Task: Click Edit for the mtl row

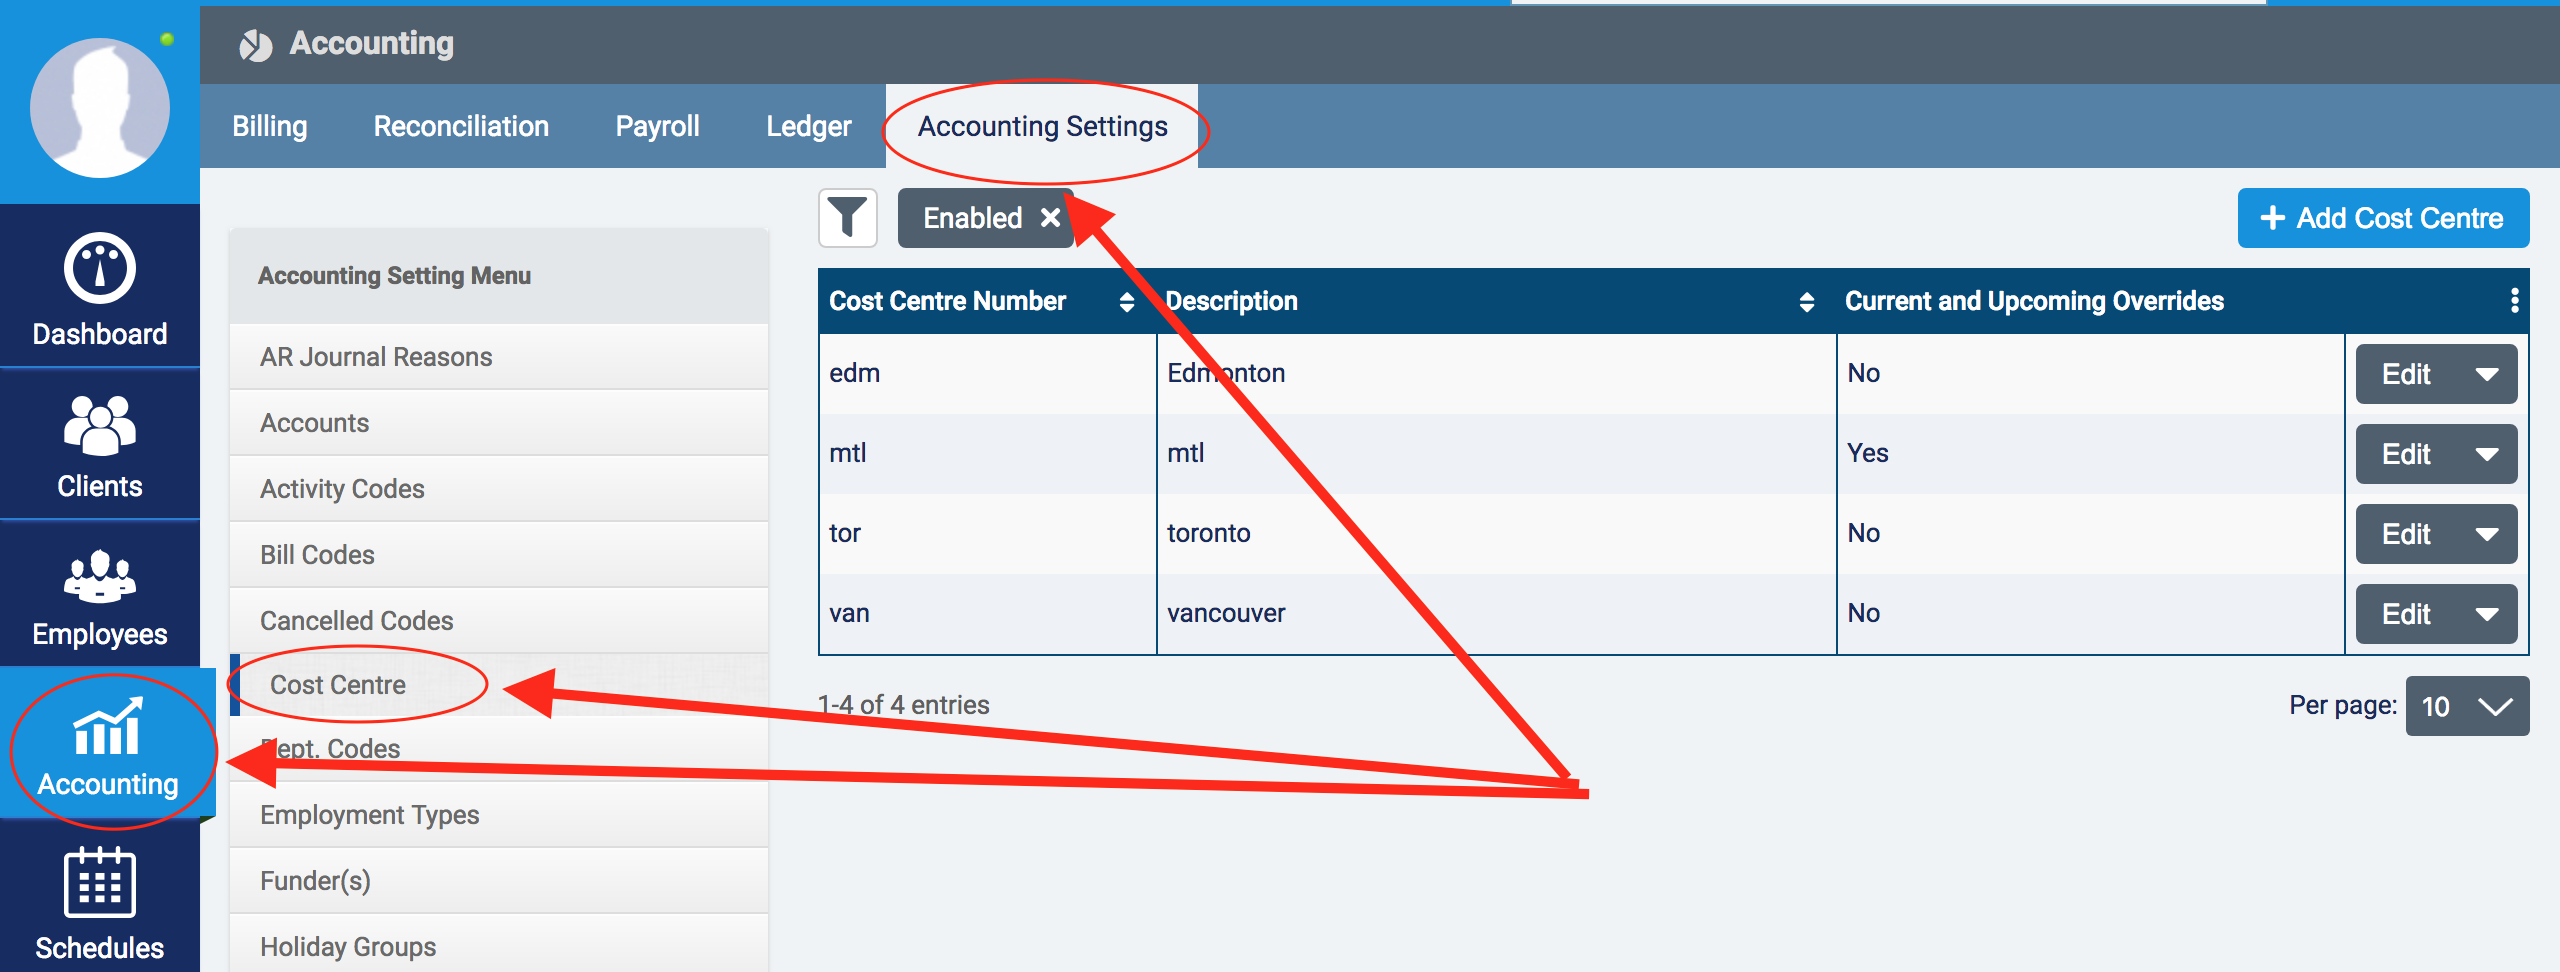Action: 2406,454
